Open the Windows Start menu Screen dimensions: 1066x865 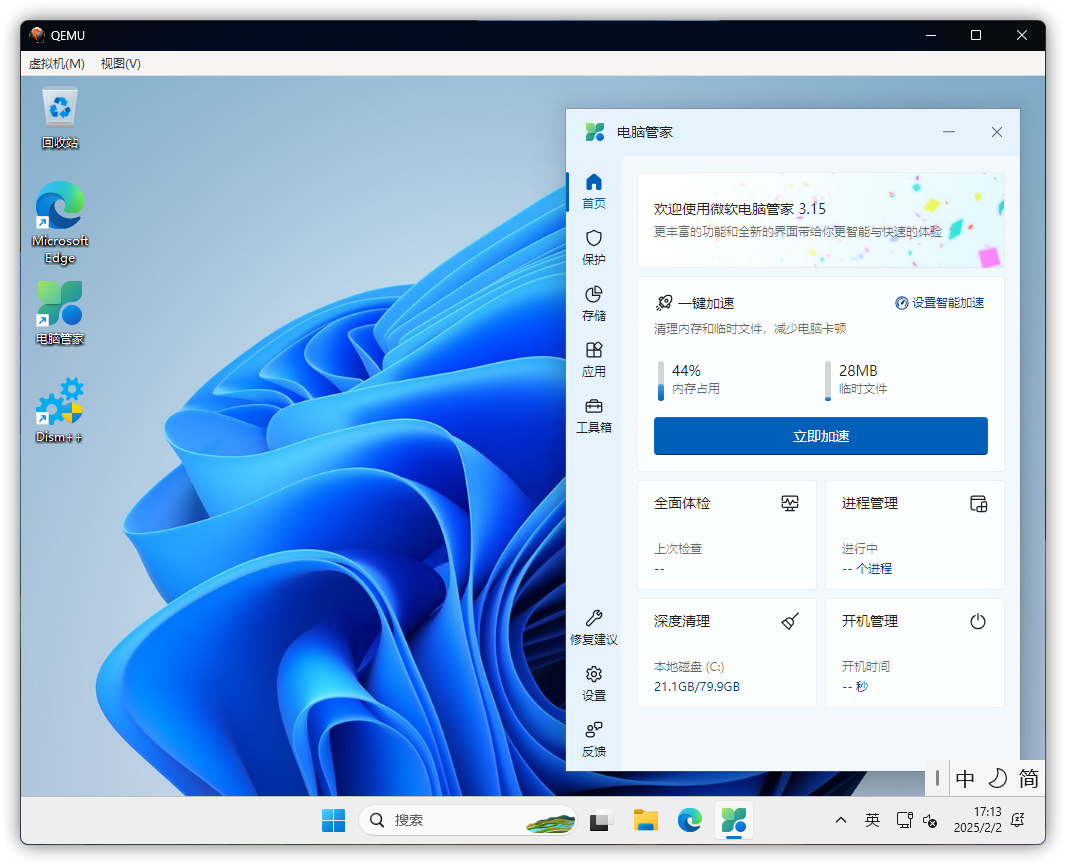[x=333, y=820]
